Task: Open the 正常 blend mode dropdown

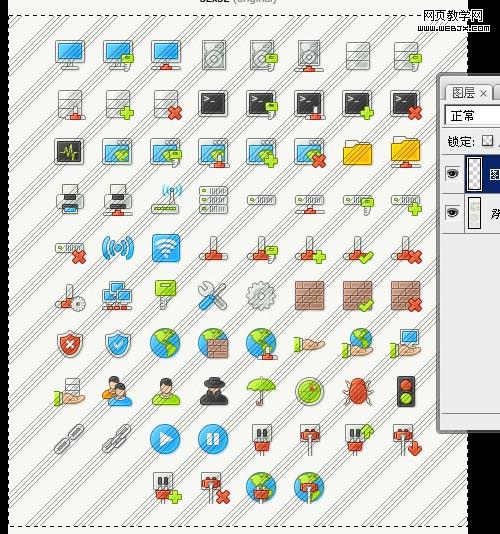Action: [x=473, y=116]
